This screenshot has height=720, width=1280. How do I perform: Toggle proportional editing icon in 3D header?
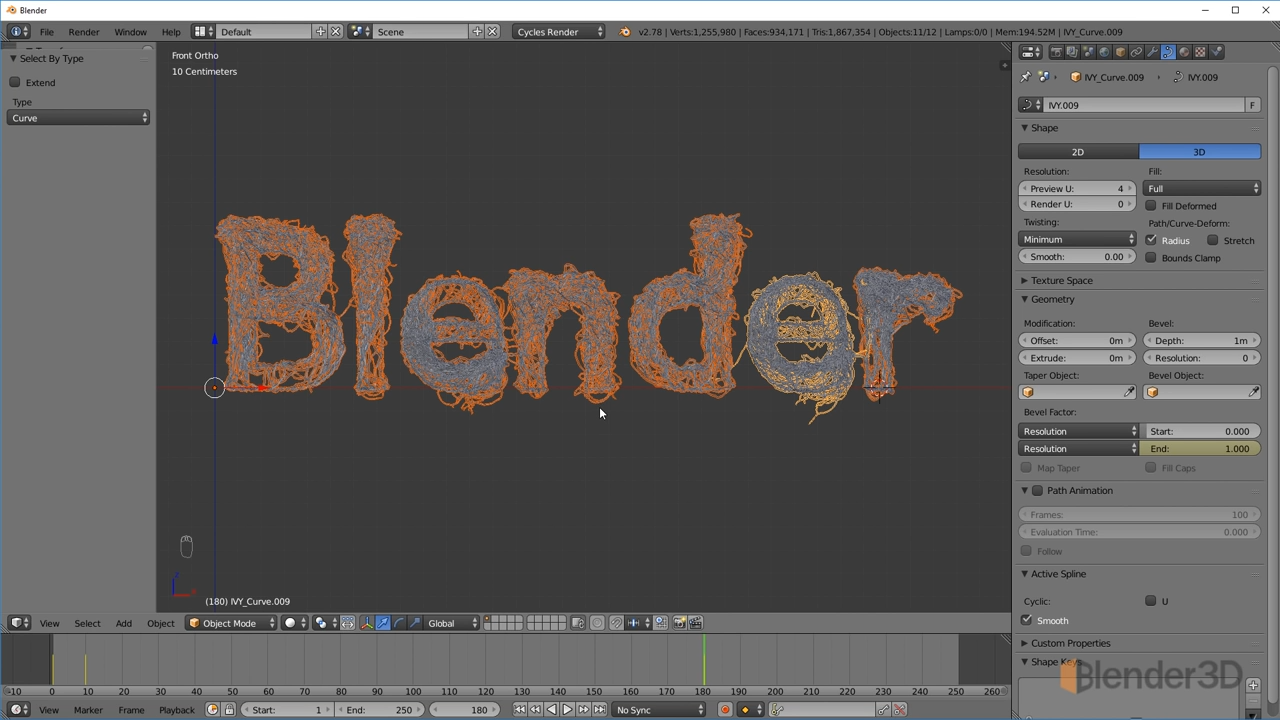tap(596, 623)
